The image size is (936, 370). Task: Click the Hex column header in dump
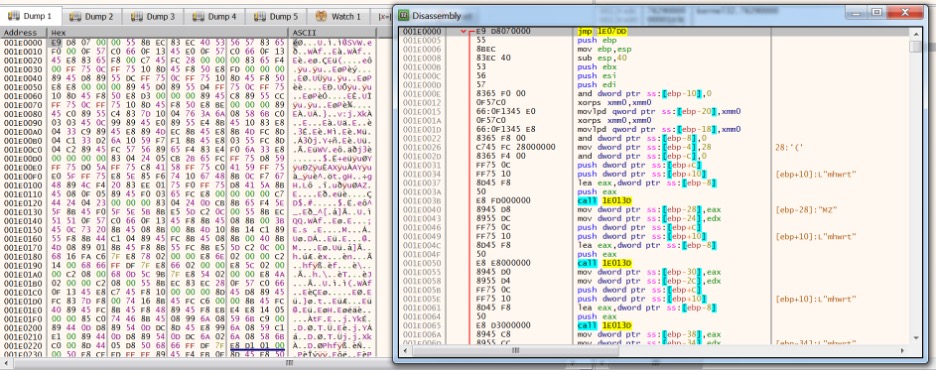coord(168,33)
